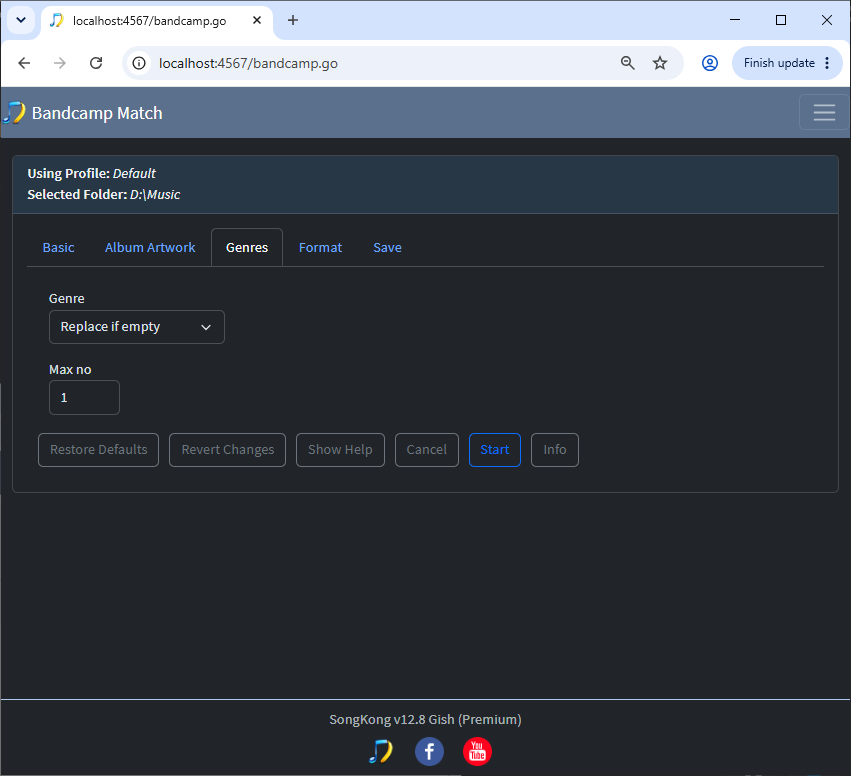Select the Genres tab
The height and width of the screenshot is (776, 851).
pyautogui.click(x=247, y=247)
